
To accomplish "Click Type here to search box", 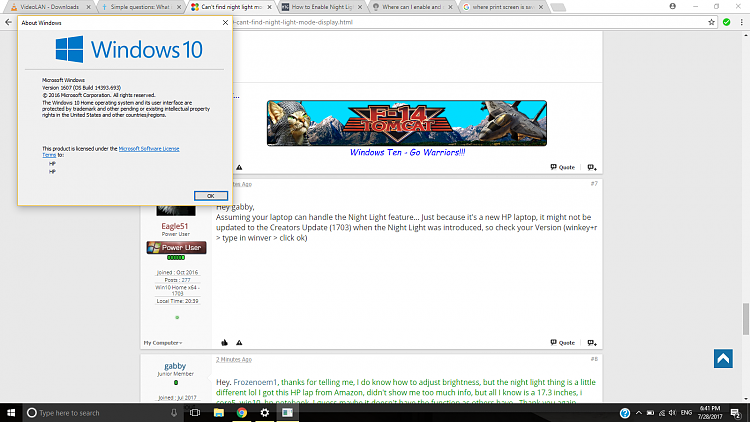I will coord(103,412).
